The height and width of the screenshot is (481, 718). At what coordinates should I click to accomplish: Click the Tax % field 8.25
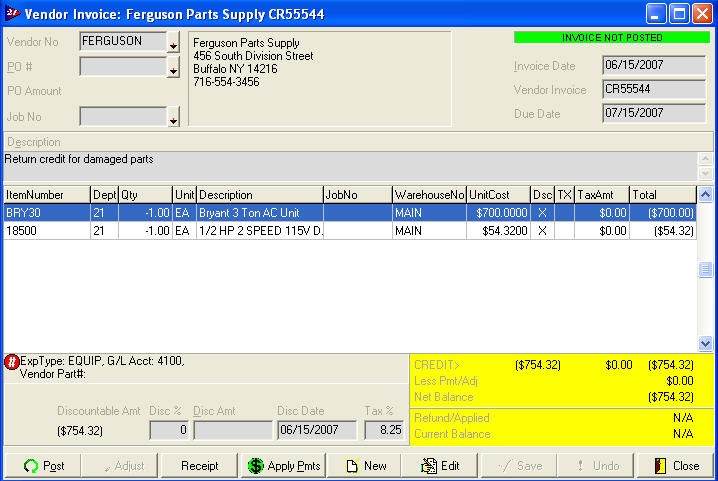[x=384, y=430]
